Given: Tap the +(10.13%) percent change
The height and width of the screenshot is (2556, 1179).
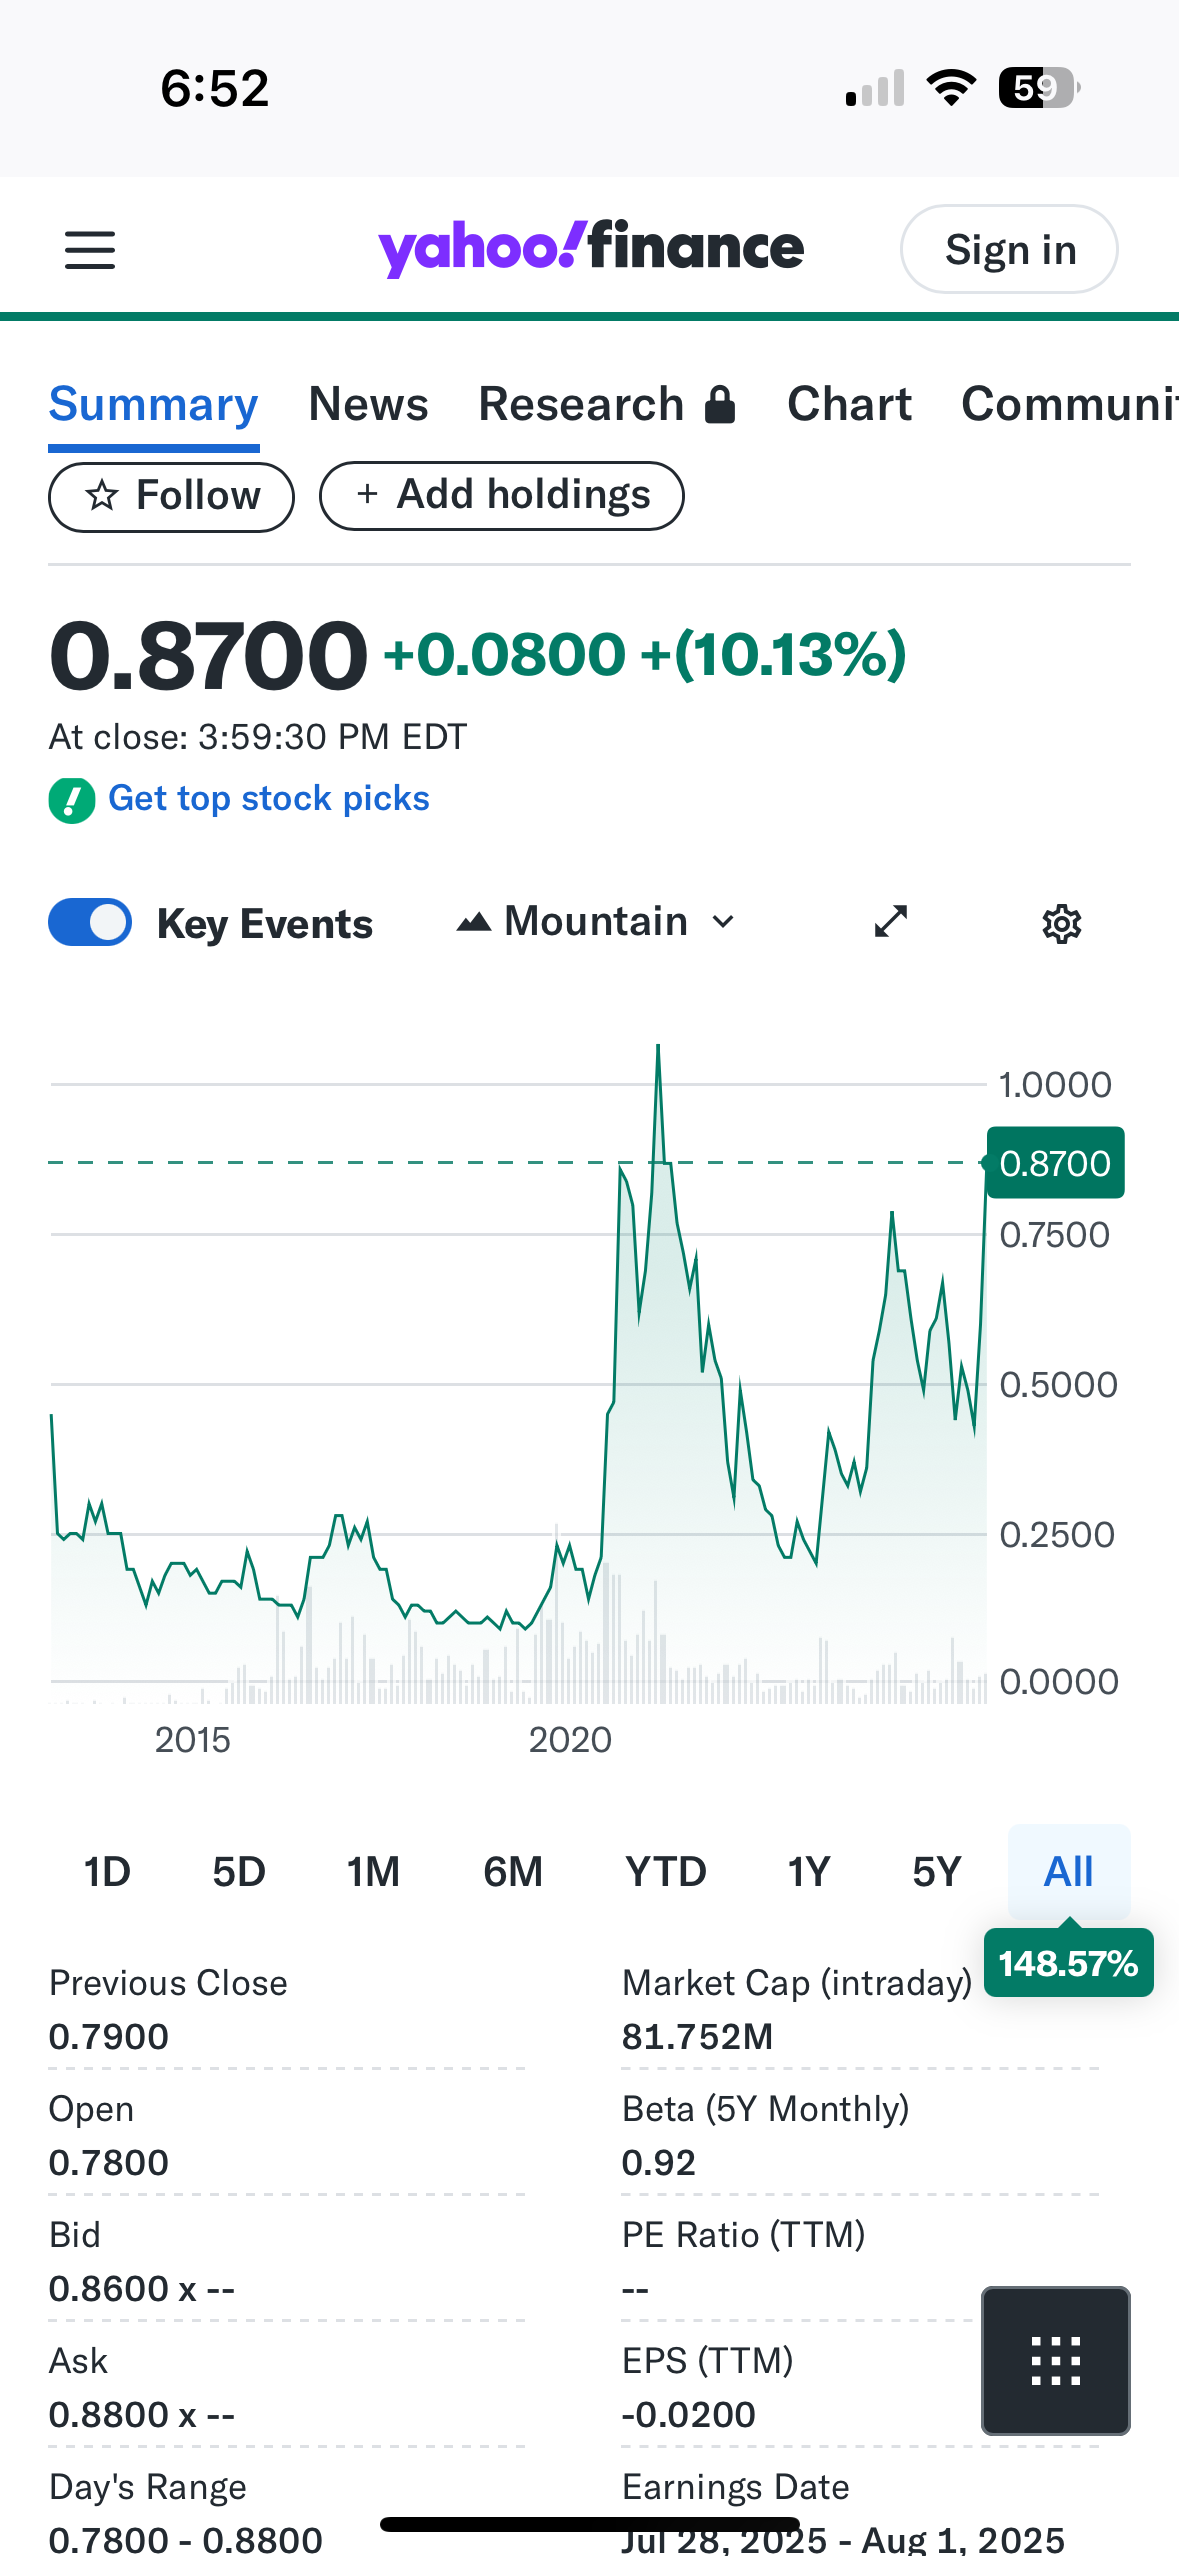Looking at the screenshot, I should click(774, 655).
